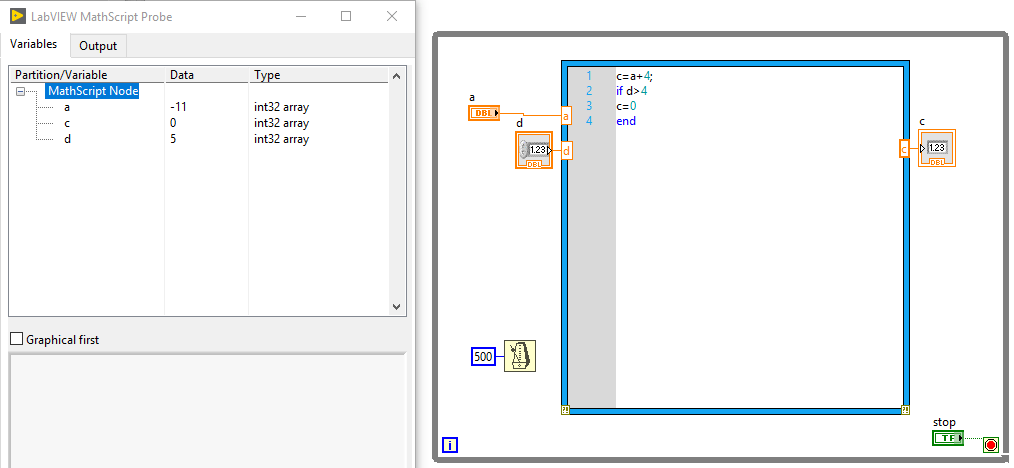Click the Partition/Variable column header
The width and height of the screenshot is (1014, 468).
pos(87,75)
